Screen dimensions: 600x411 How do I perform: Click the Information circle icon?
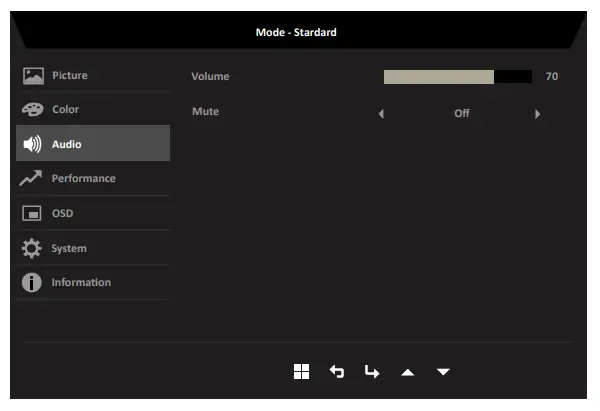click(33, 283)
